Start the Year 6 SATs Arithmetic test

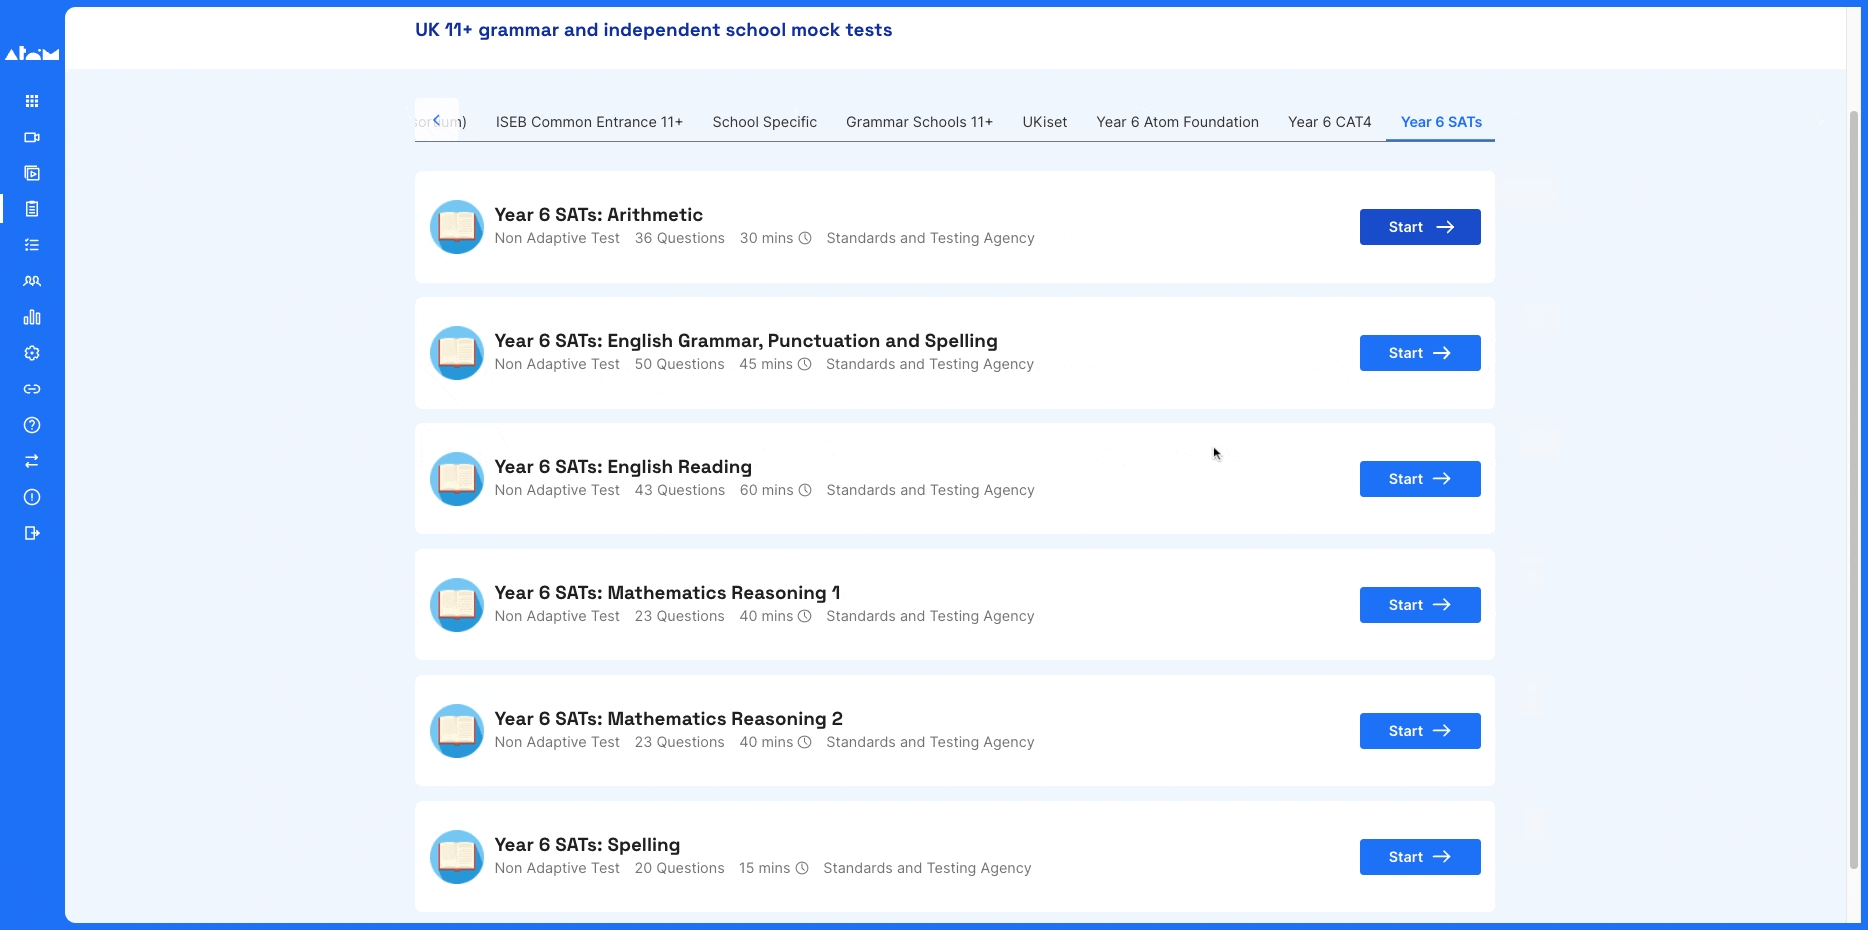pyautogui.click(x=1420, y=227)
